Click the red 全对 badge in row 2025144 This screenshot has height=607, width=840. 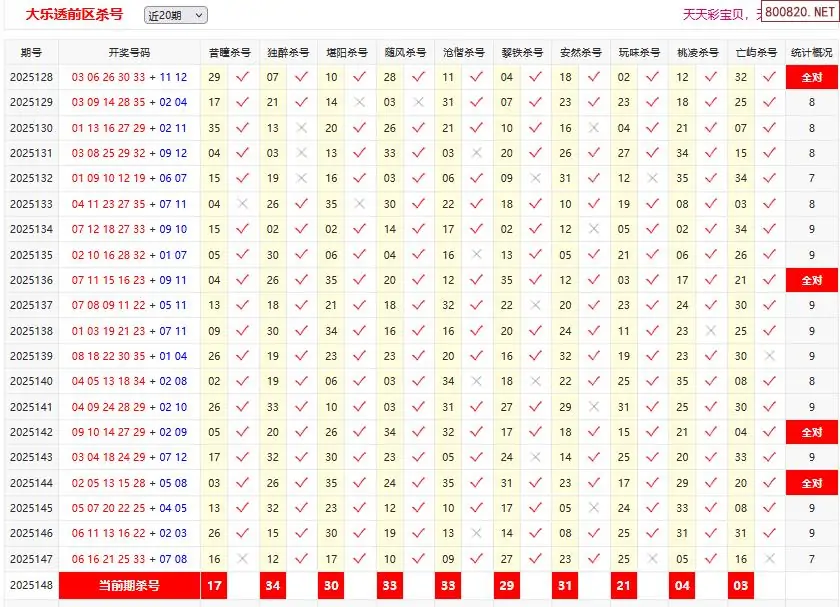click(x=811, y=483)
